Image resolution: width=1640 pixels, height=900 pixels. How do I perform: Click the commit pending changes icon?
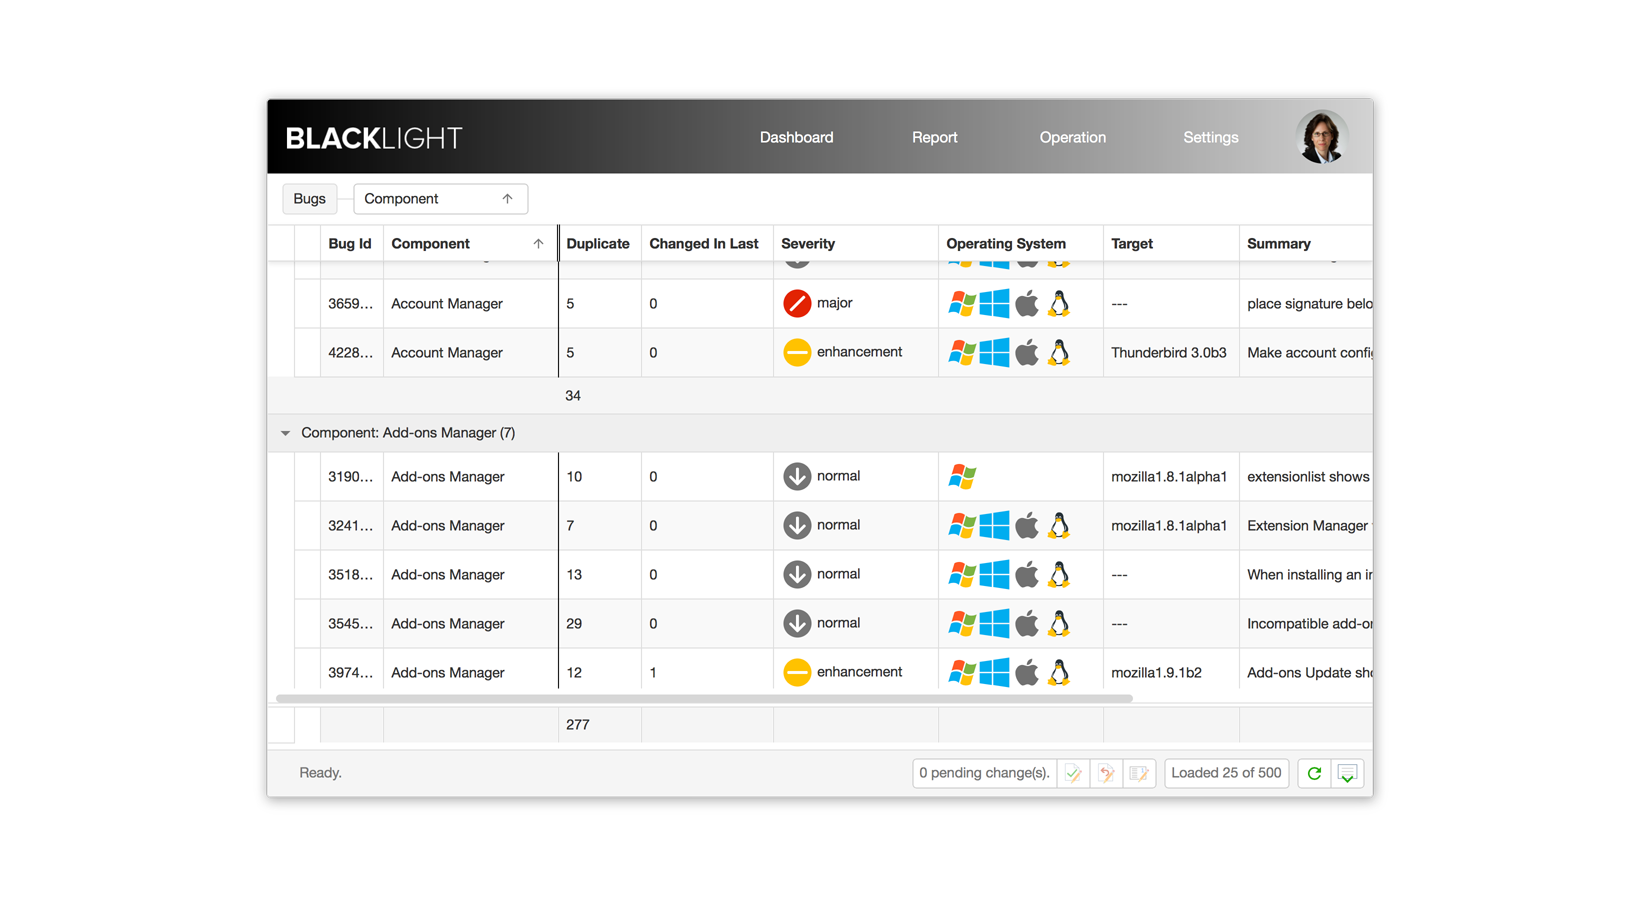pyautogui.click(x=1073, y=773)
